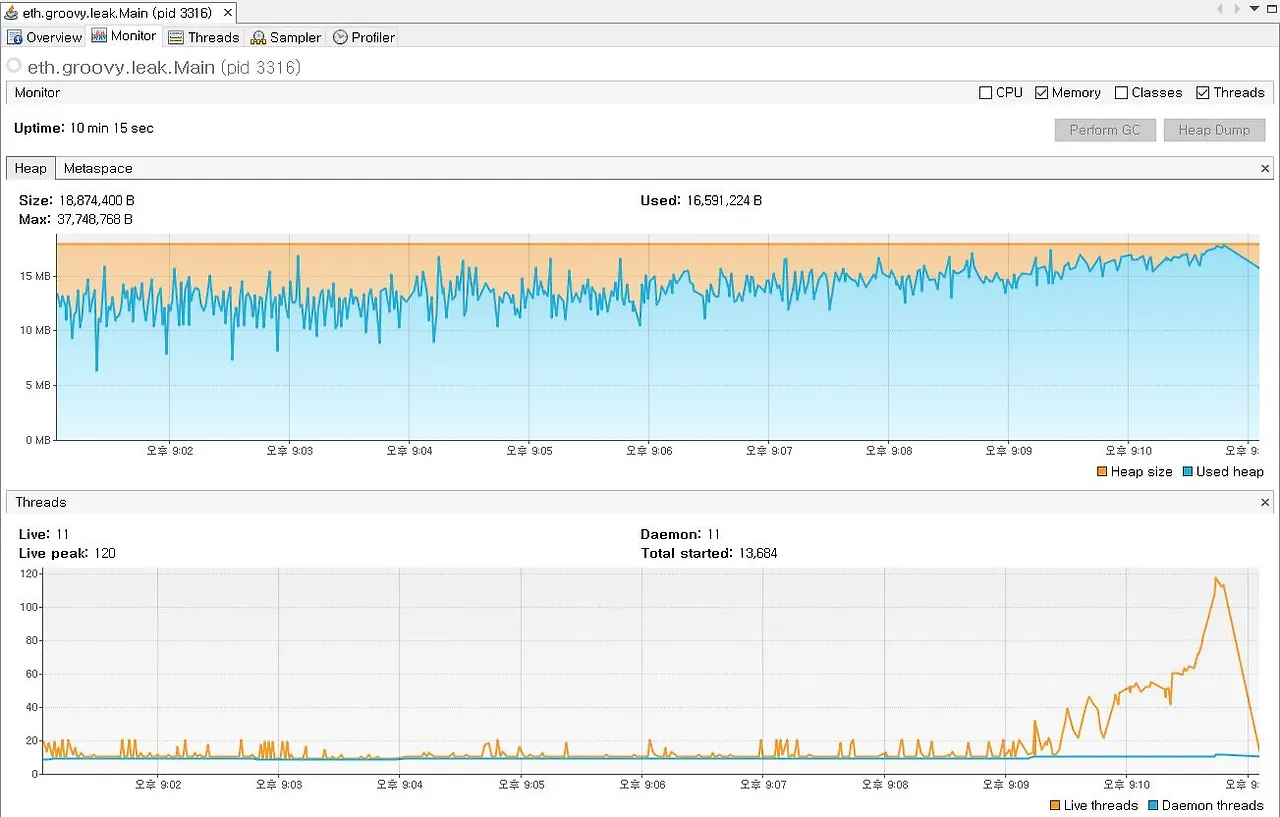Click the Sampler tab icon
Screen dimensions: 1280x817
point(258,37)
